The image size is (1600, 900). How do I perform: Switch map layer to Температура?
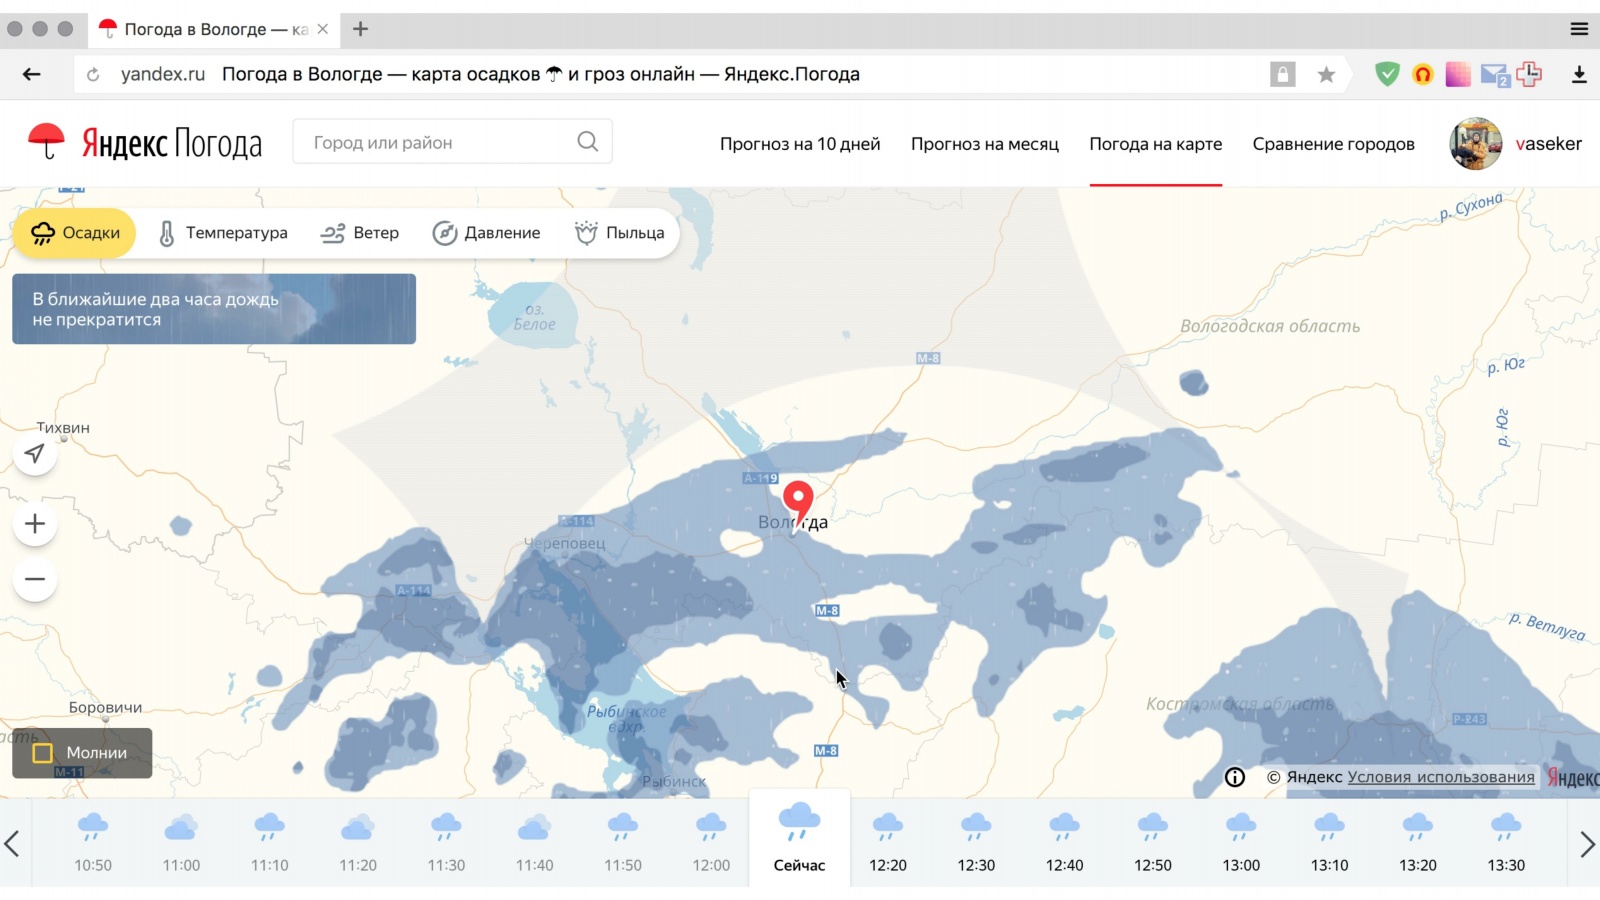222,233
